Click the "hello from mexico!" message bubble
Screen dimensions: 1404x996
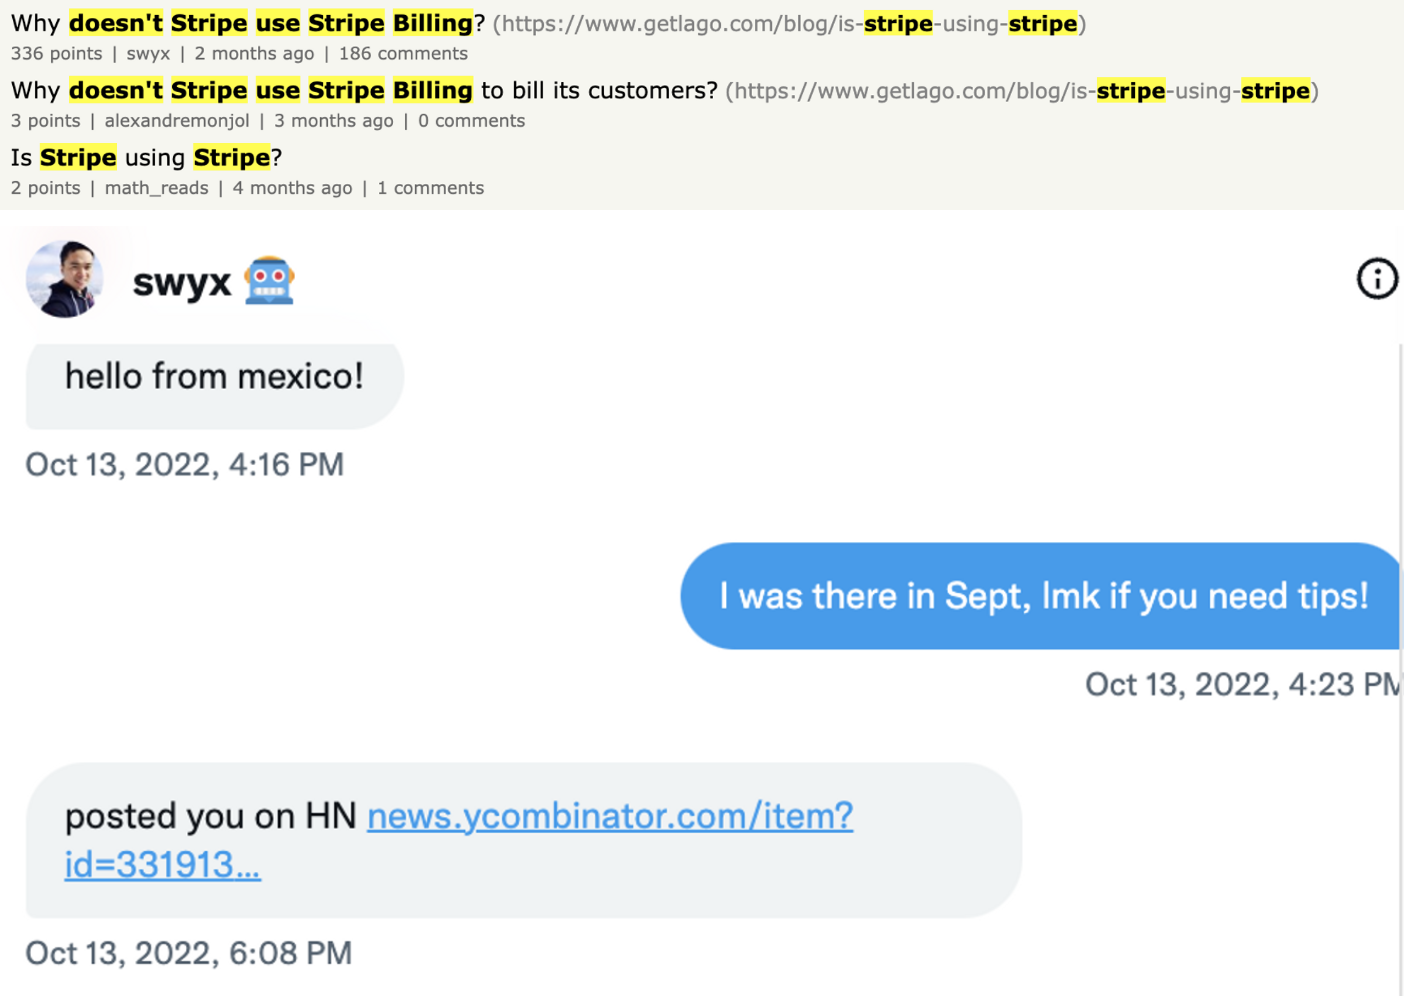pos(214,377)
